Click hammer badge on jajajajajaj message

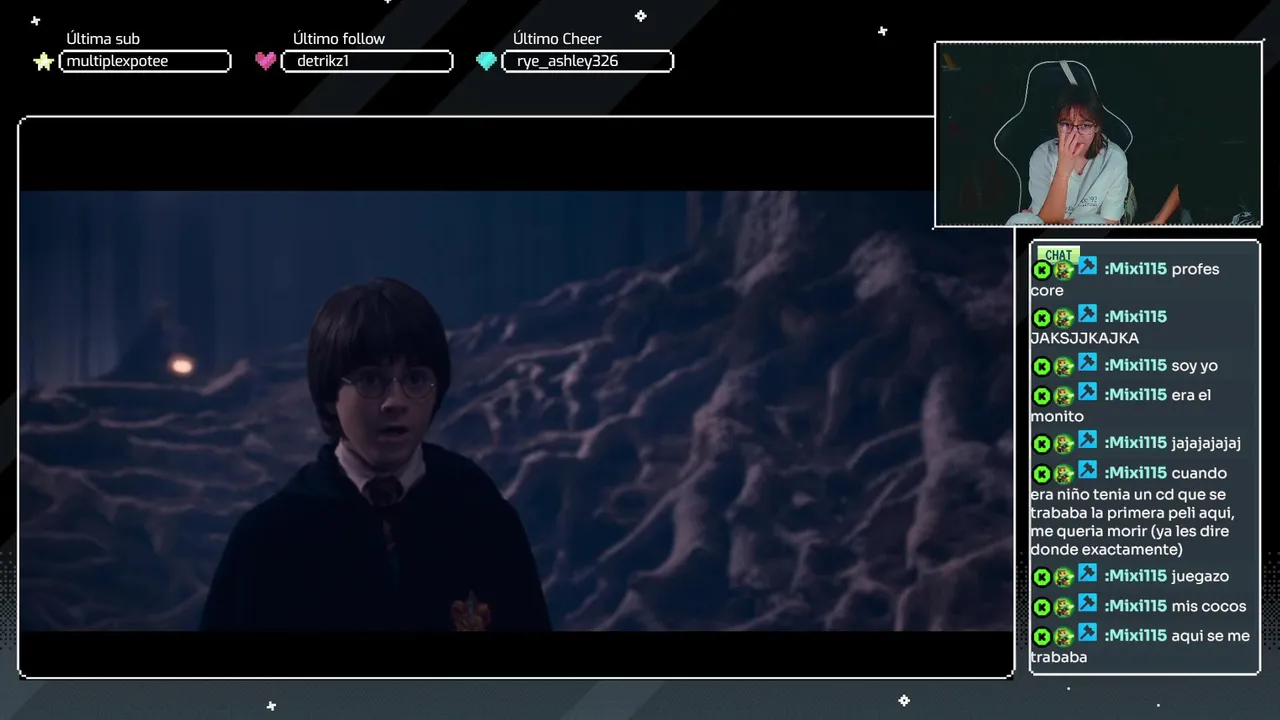coord(1087,441)
